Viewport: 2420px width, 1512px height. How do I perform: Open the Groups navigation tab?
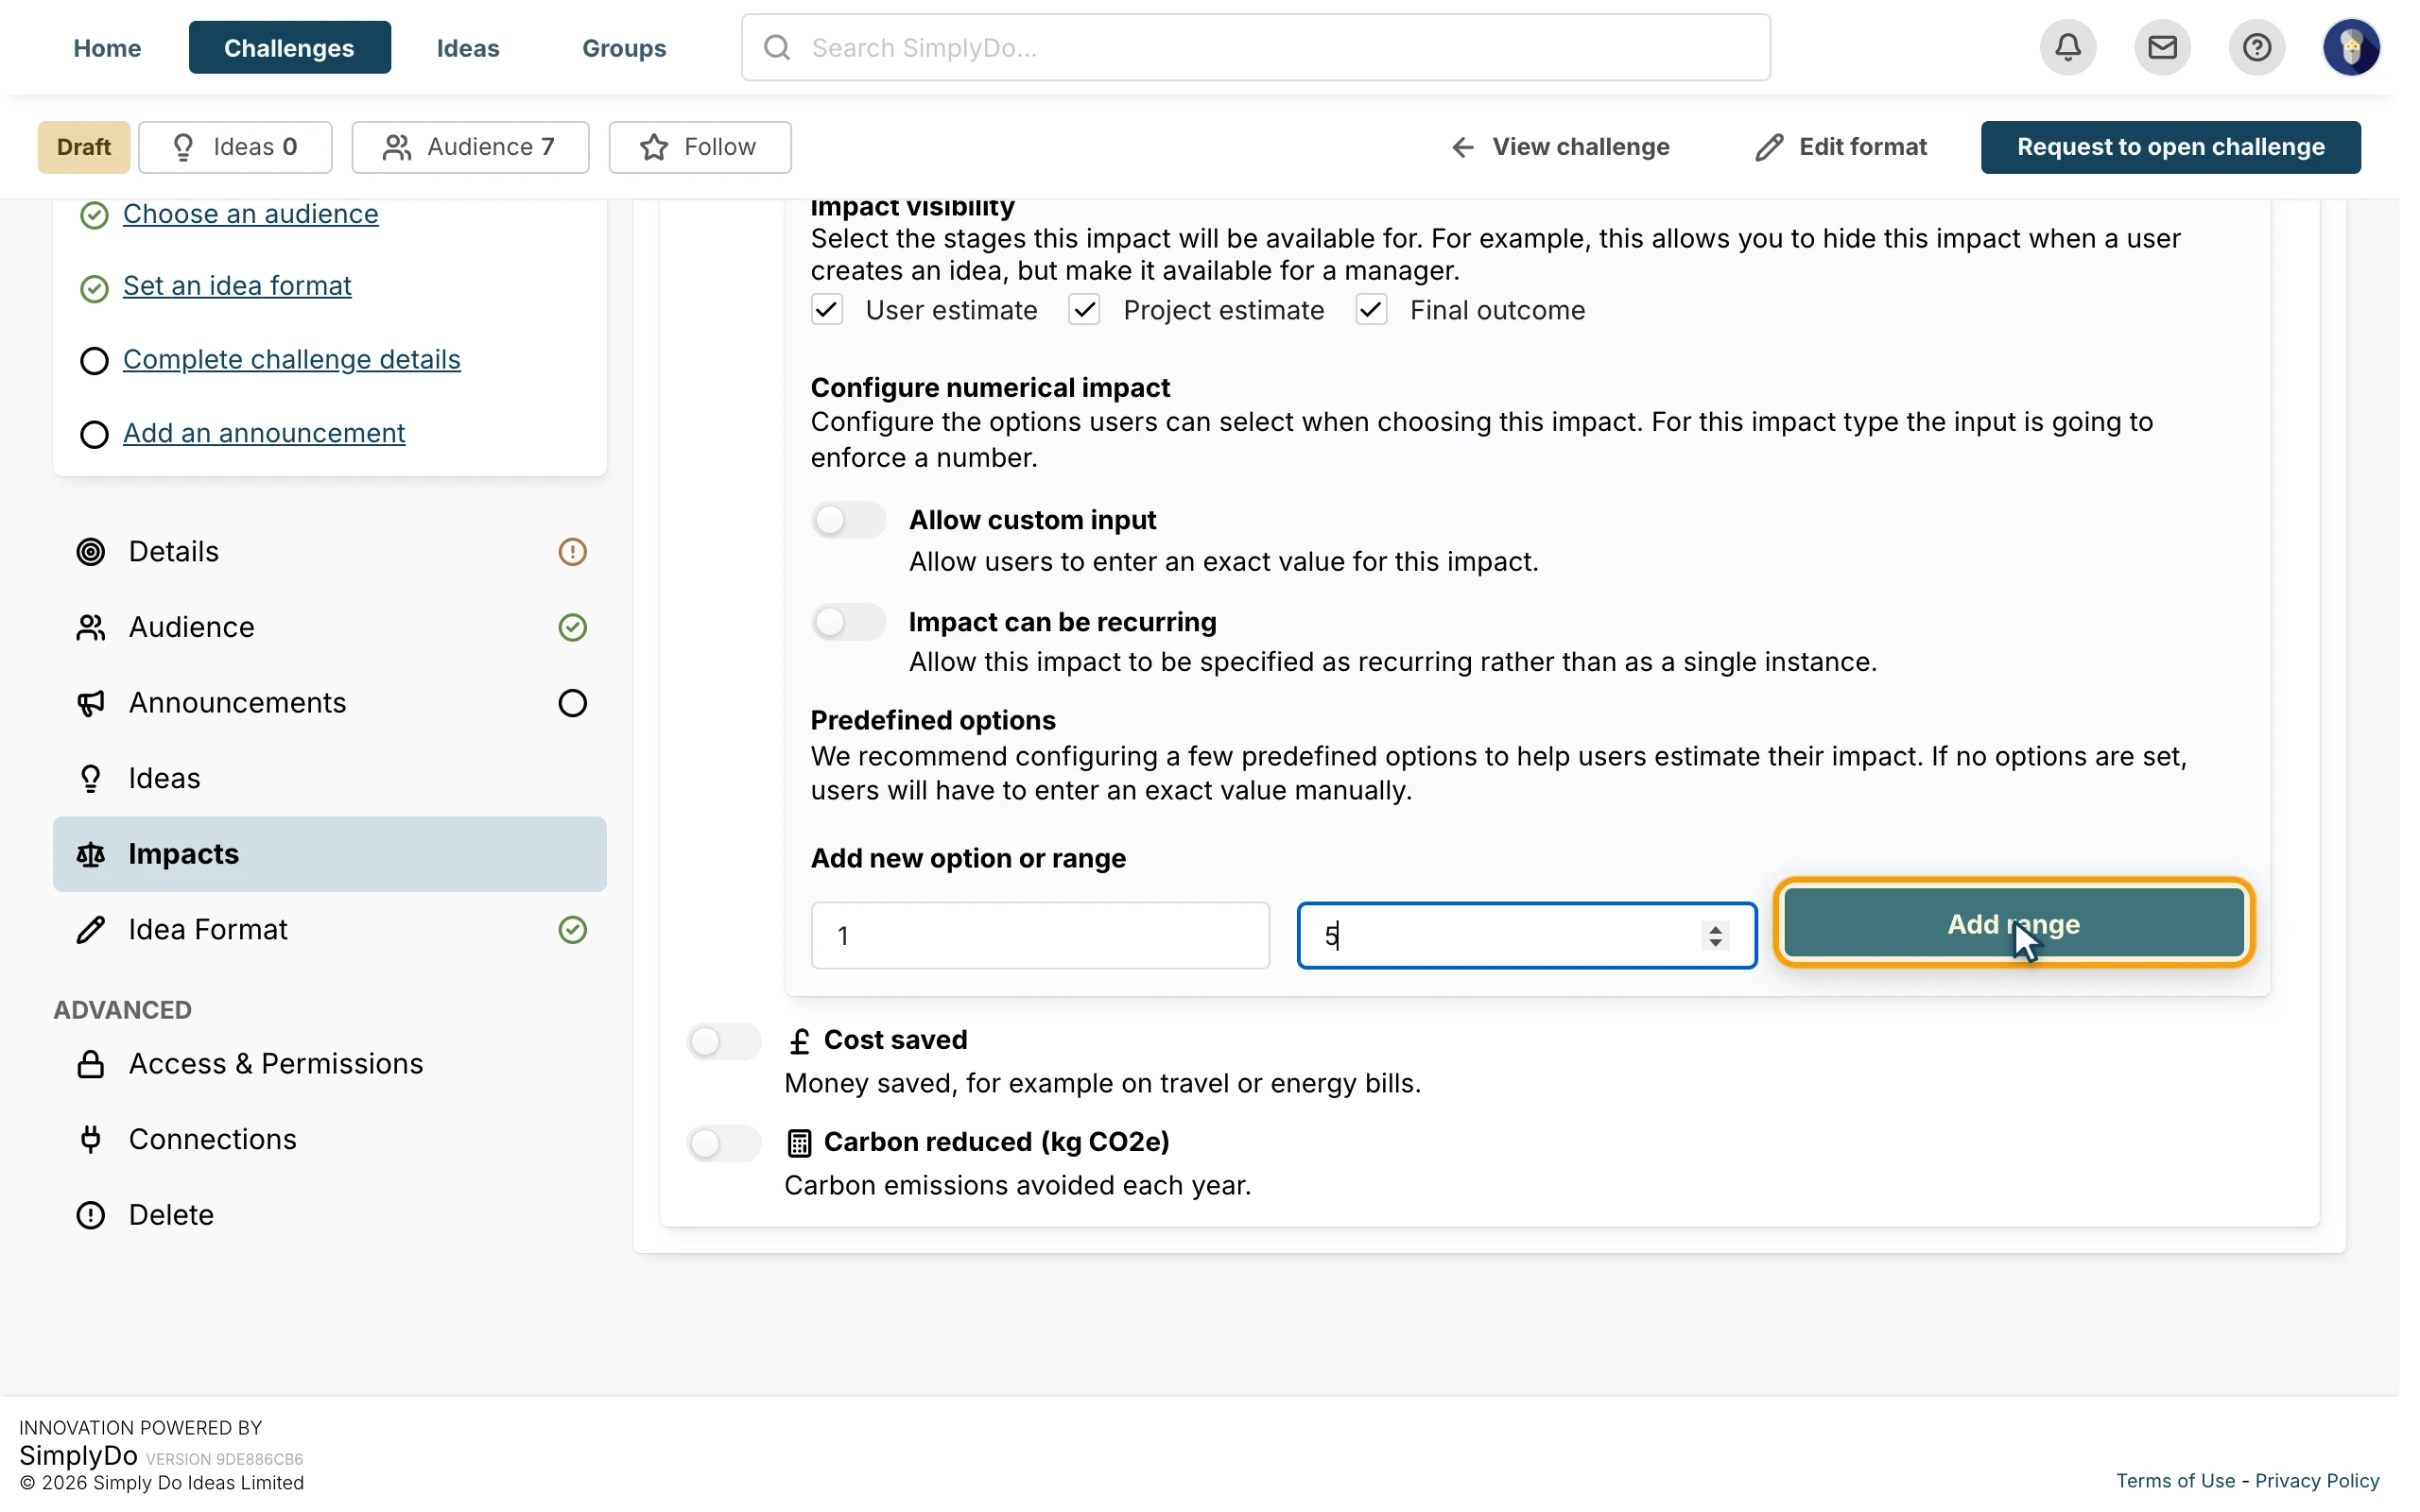[x=624, y=47]
